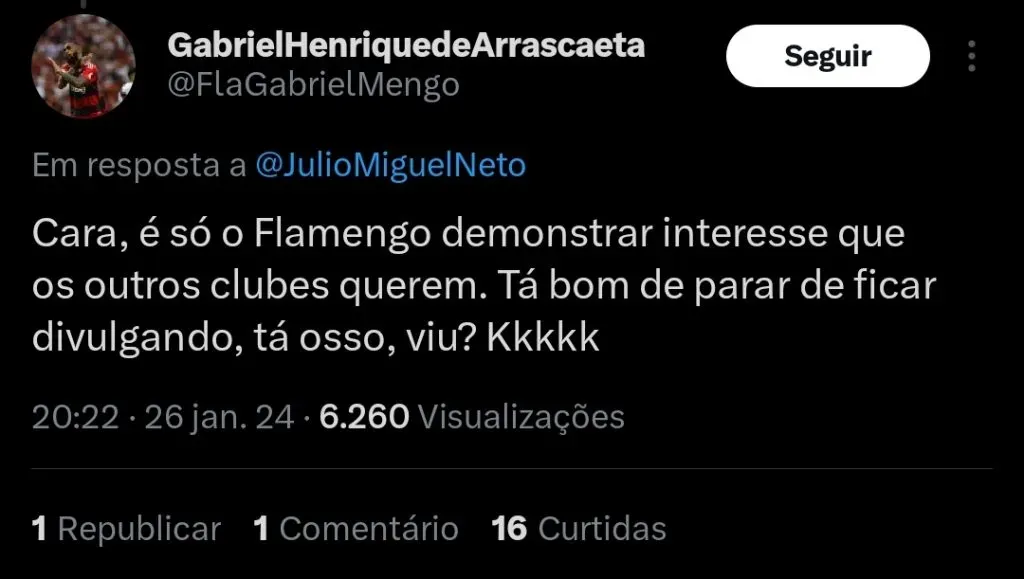
Task: Follow the account with Seguir button
Action: pos(827,56)
